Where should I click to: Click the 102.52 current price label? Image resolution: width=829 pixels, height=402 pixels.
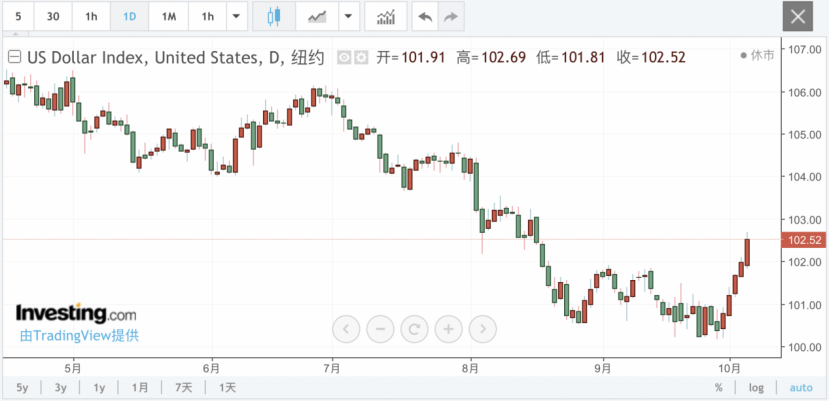tap(804, 240)
